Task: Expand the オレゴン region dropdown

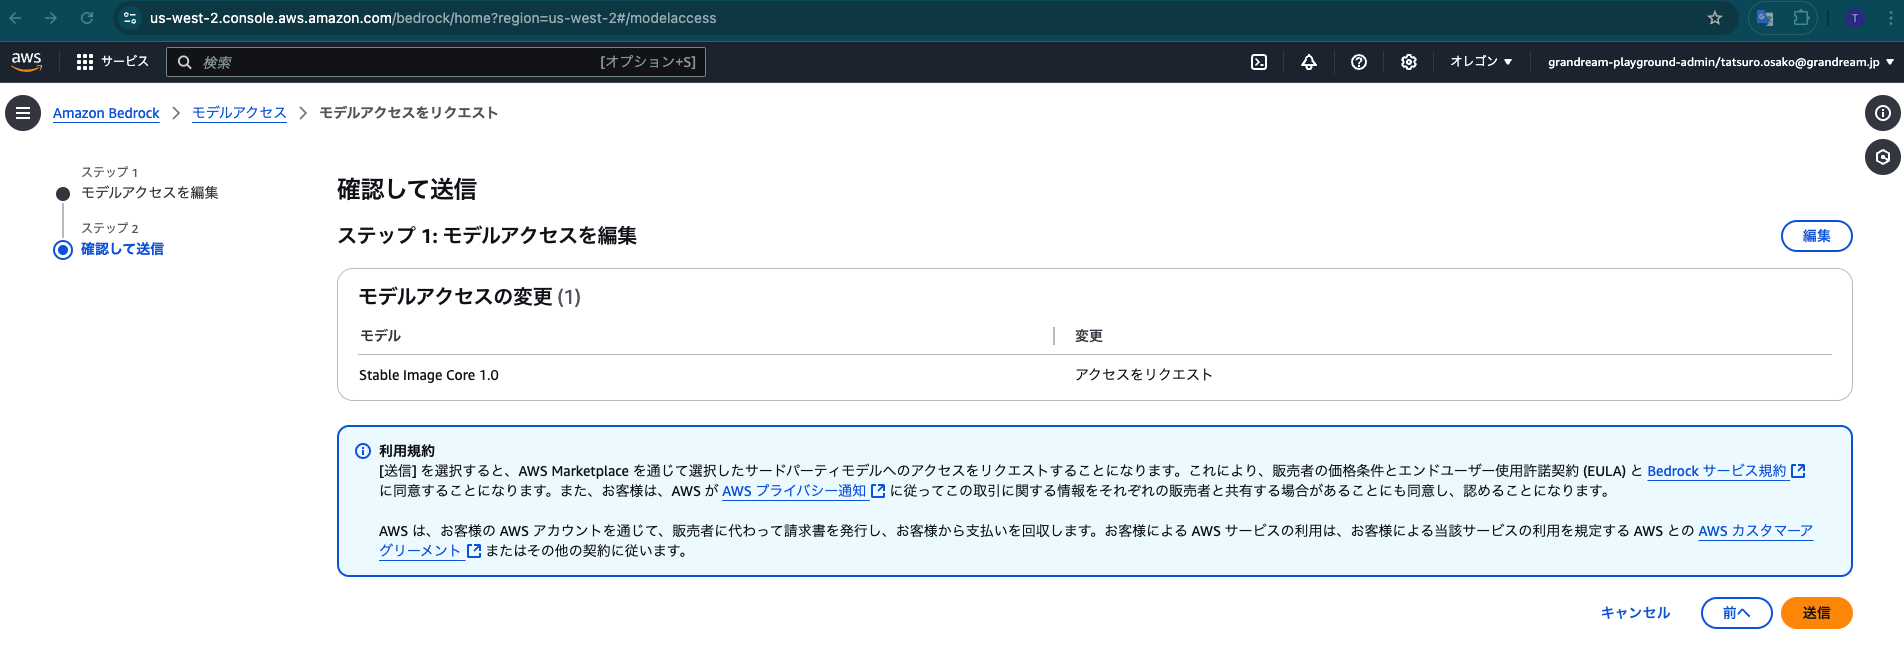Action: click(1480, 62)
